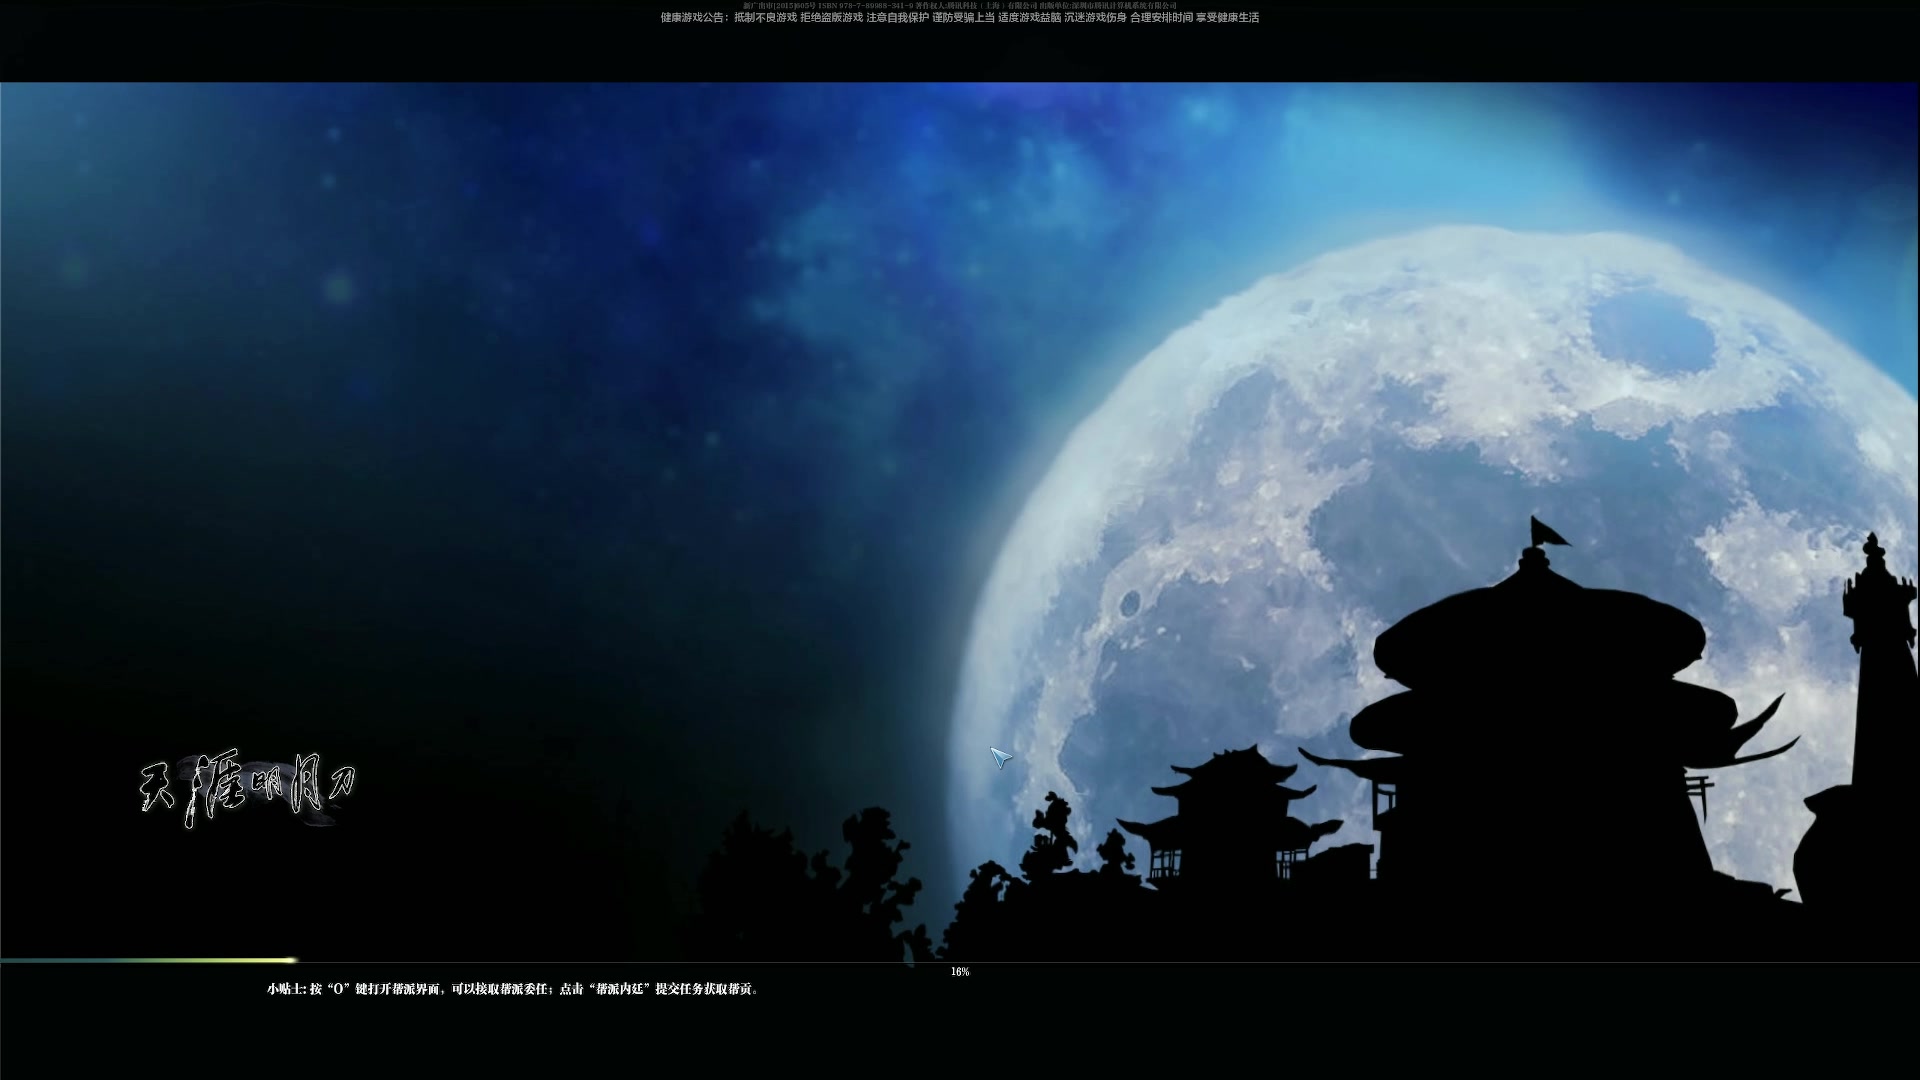Click the 16% progress percentage label

point(959,969)
